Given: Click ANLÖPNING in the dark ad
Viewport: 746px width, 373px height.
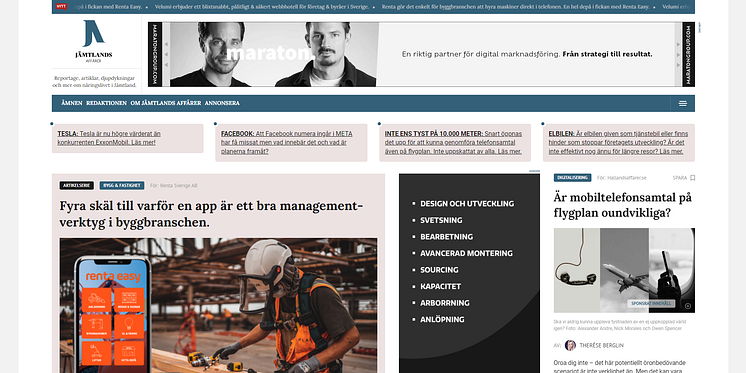Looking at the screenshot, I should (442, 319).
